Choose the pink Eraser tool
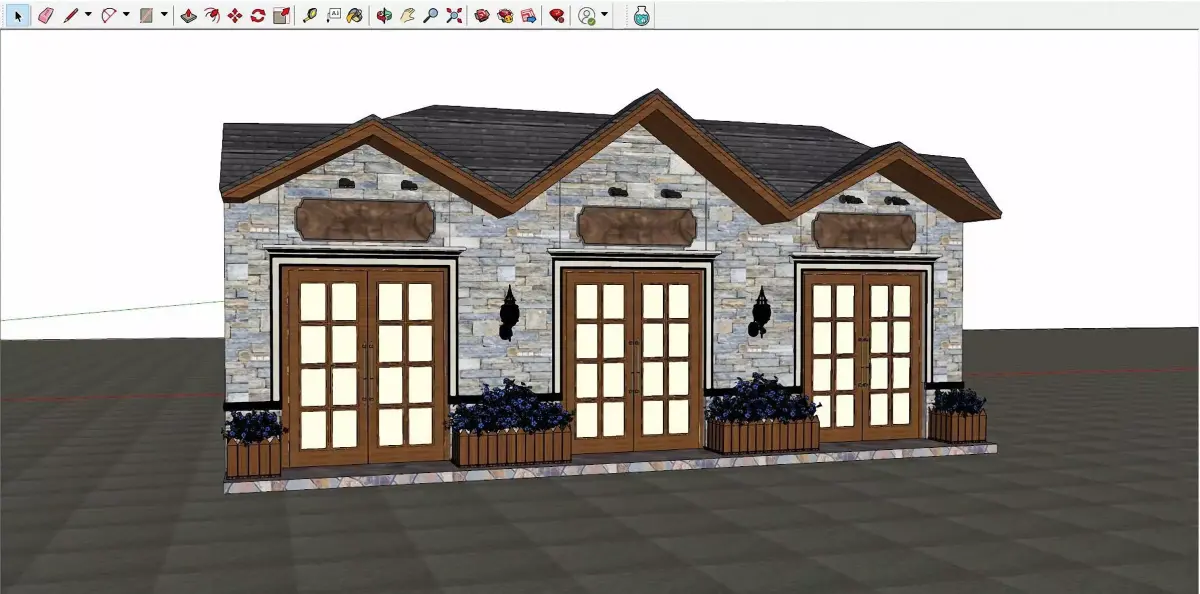This screenshot has height=594, width=1200. pyautogui.click(x=46, y=15)
